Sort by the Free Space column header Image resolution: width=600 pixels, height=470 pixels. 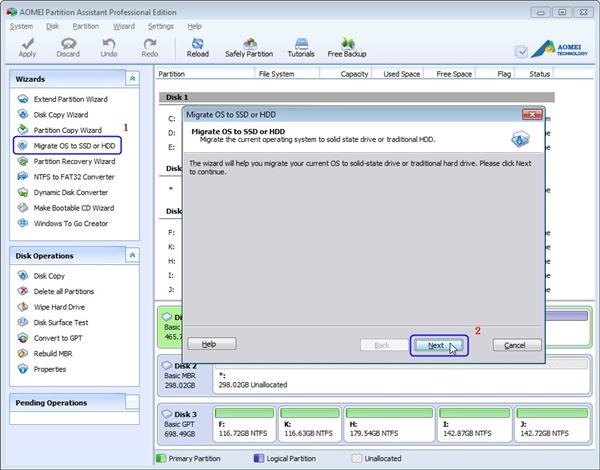[x=450, y=74]
